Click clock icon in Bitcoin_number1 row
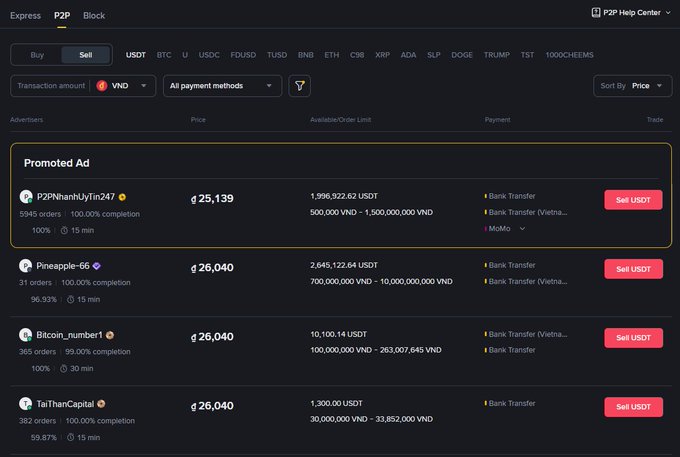This screenshot has width=680, height=457. tap(63, 369)
